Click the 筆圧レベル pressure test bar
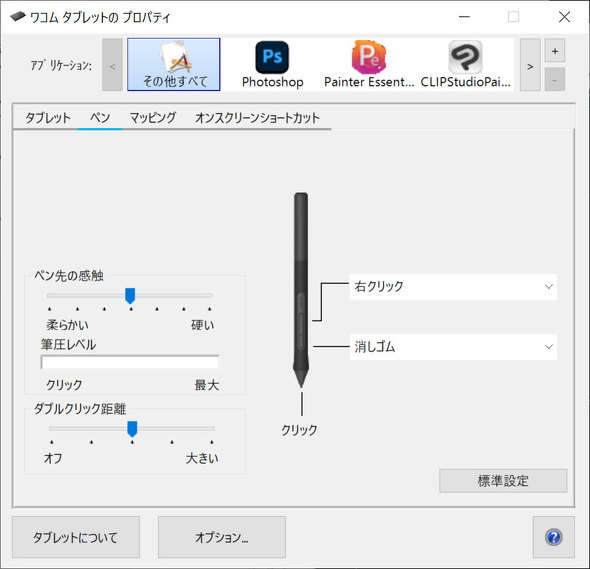Screen dimensions: 590x569 (130, 362)
